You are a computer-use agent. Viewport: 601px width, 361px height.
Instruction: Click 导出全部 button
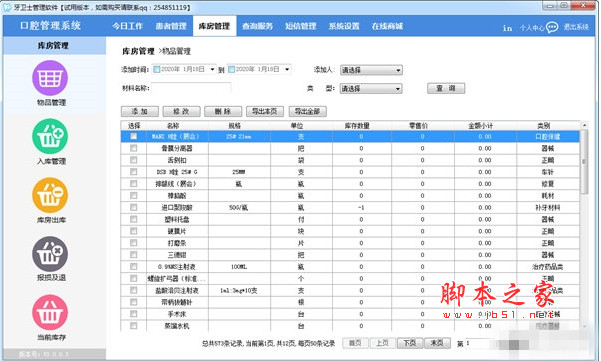pos(308,112)
